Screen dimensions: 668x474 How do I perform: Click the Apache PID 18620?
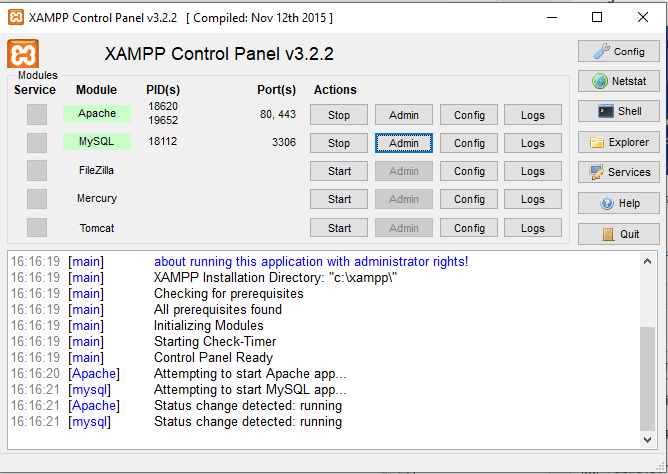point(163,106)
